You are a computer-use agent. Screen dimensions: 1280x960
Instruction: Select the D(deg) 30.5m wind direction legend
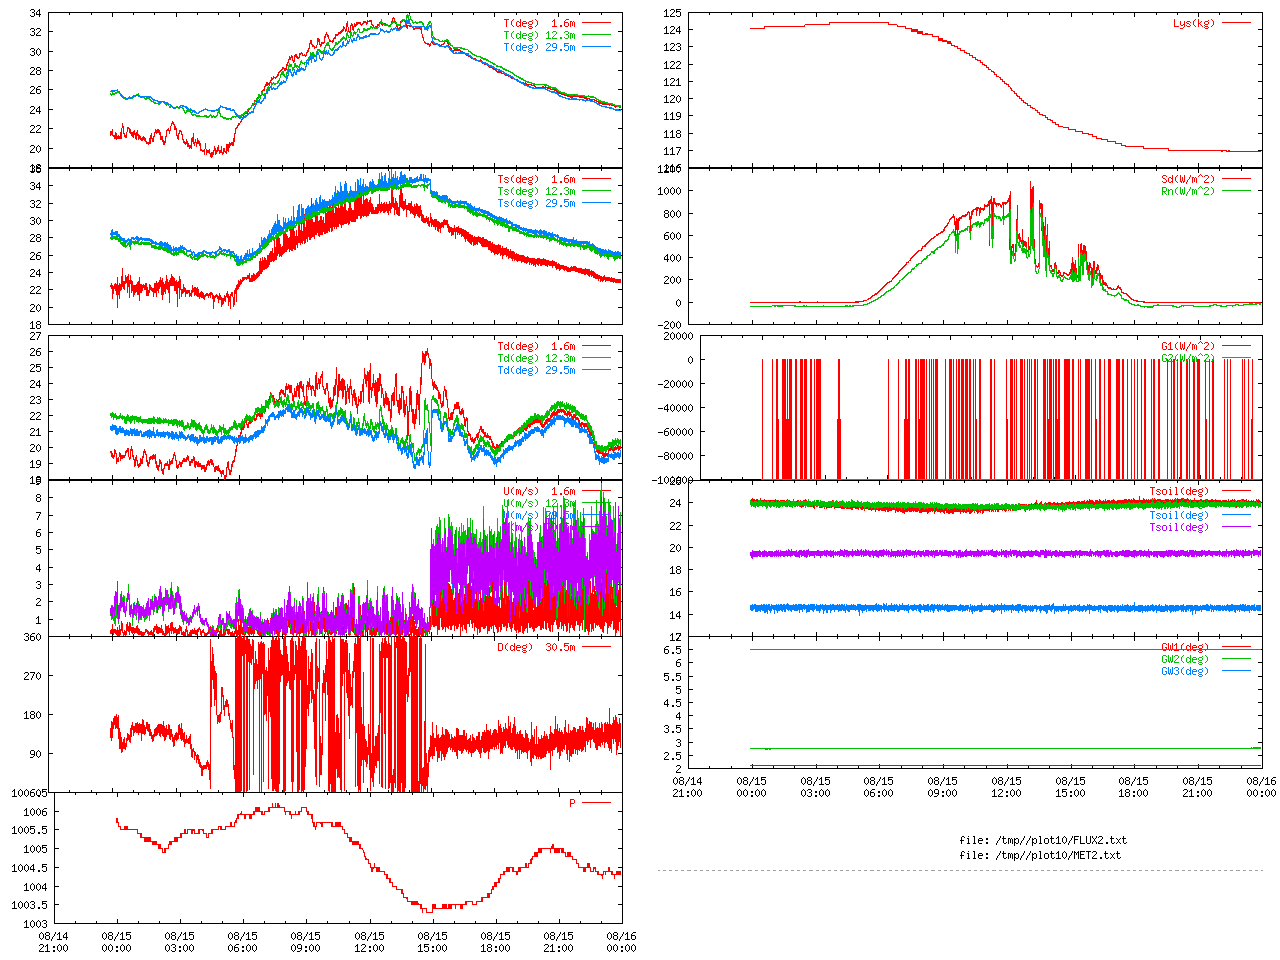536,647
